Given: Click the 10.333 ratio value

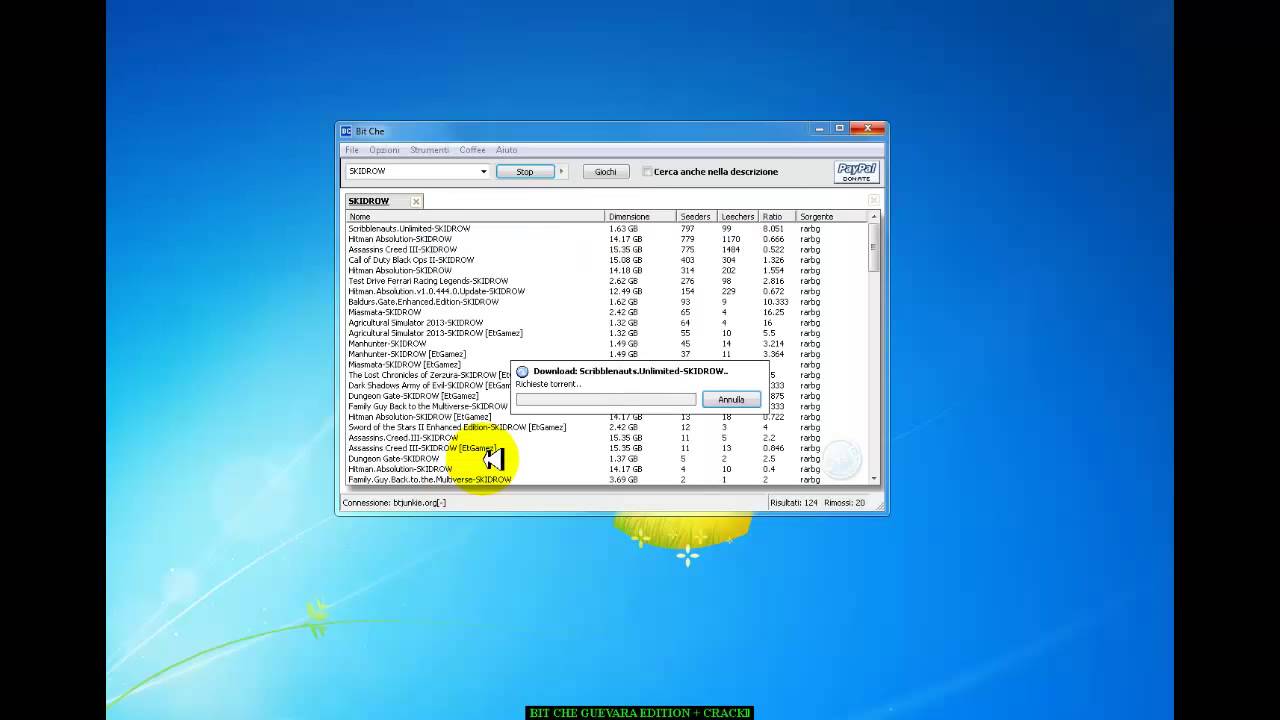Looking at the screenshot, I should (x=775, y=302).
